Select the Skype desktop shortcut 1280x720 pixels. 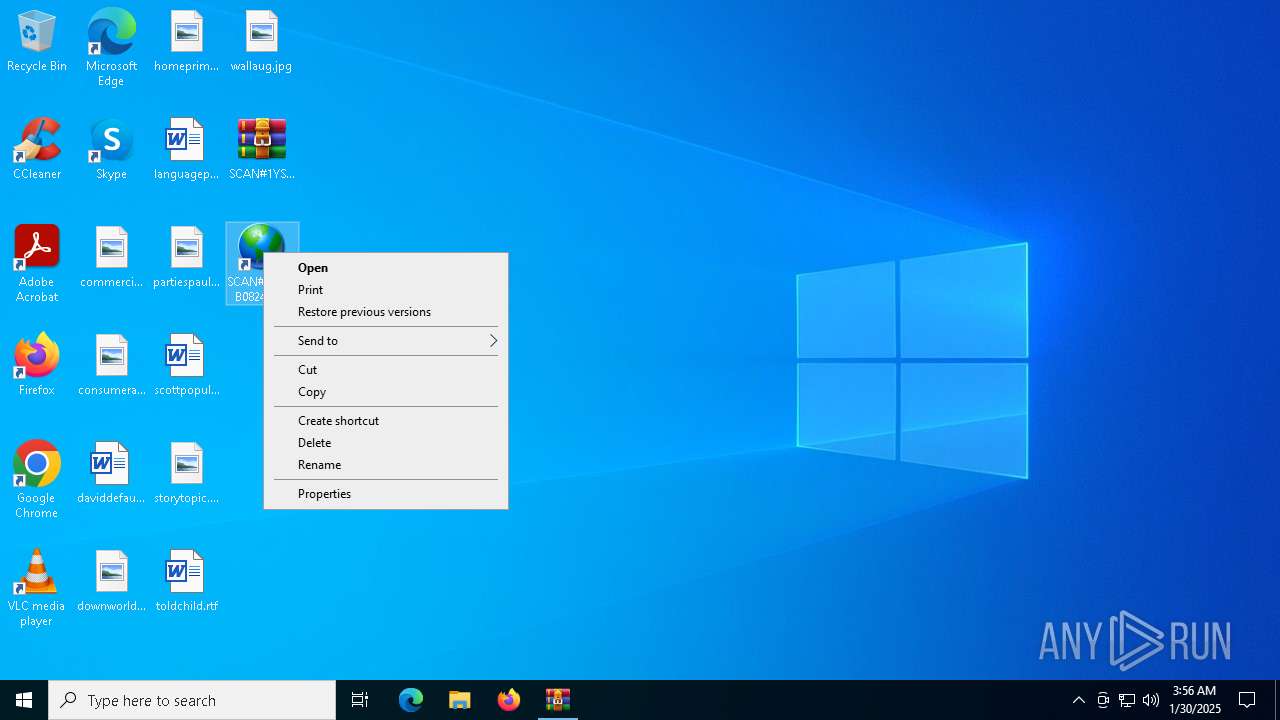(111, 149)
